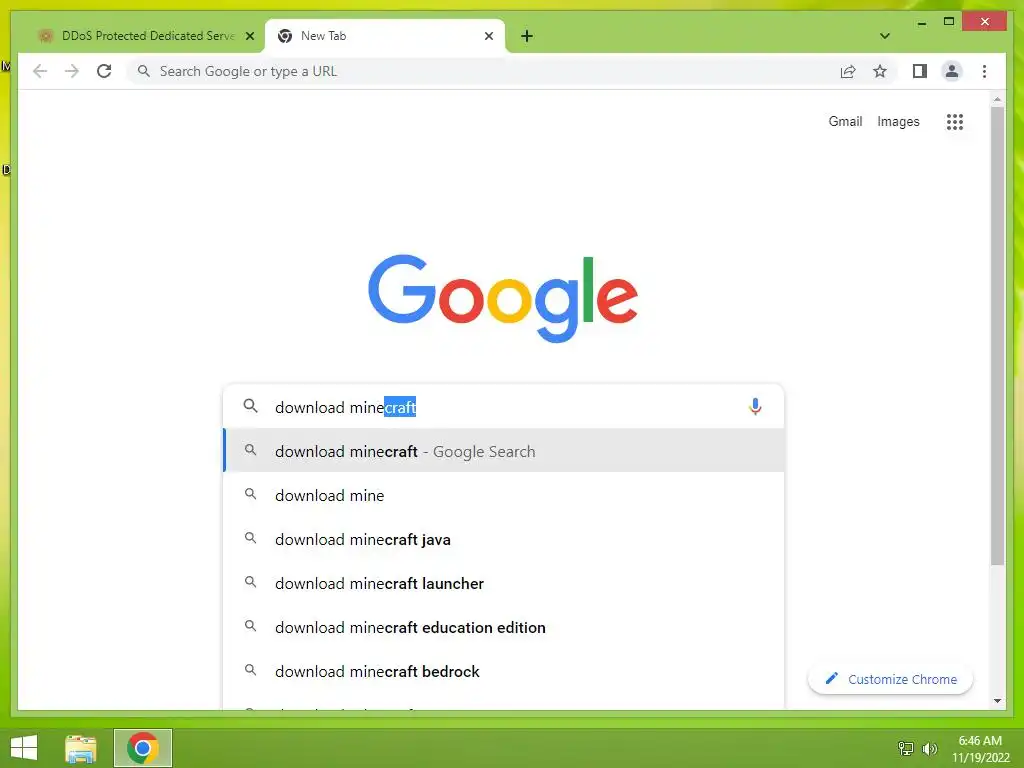
Task: Click the search icon beside 'download minecraft education edition'
Action: 250,626
